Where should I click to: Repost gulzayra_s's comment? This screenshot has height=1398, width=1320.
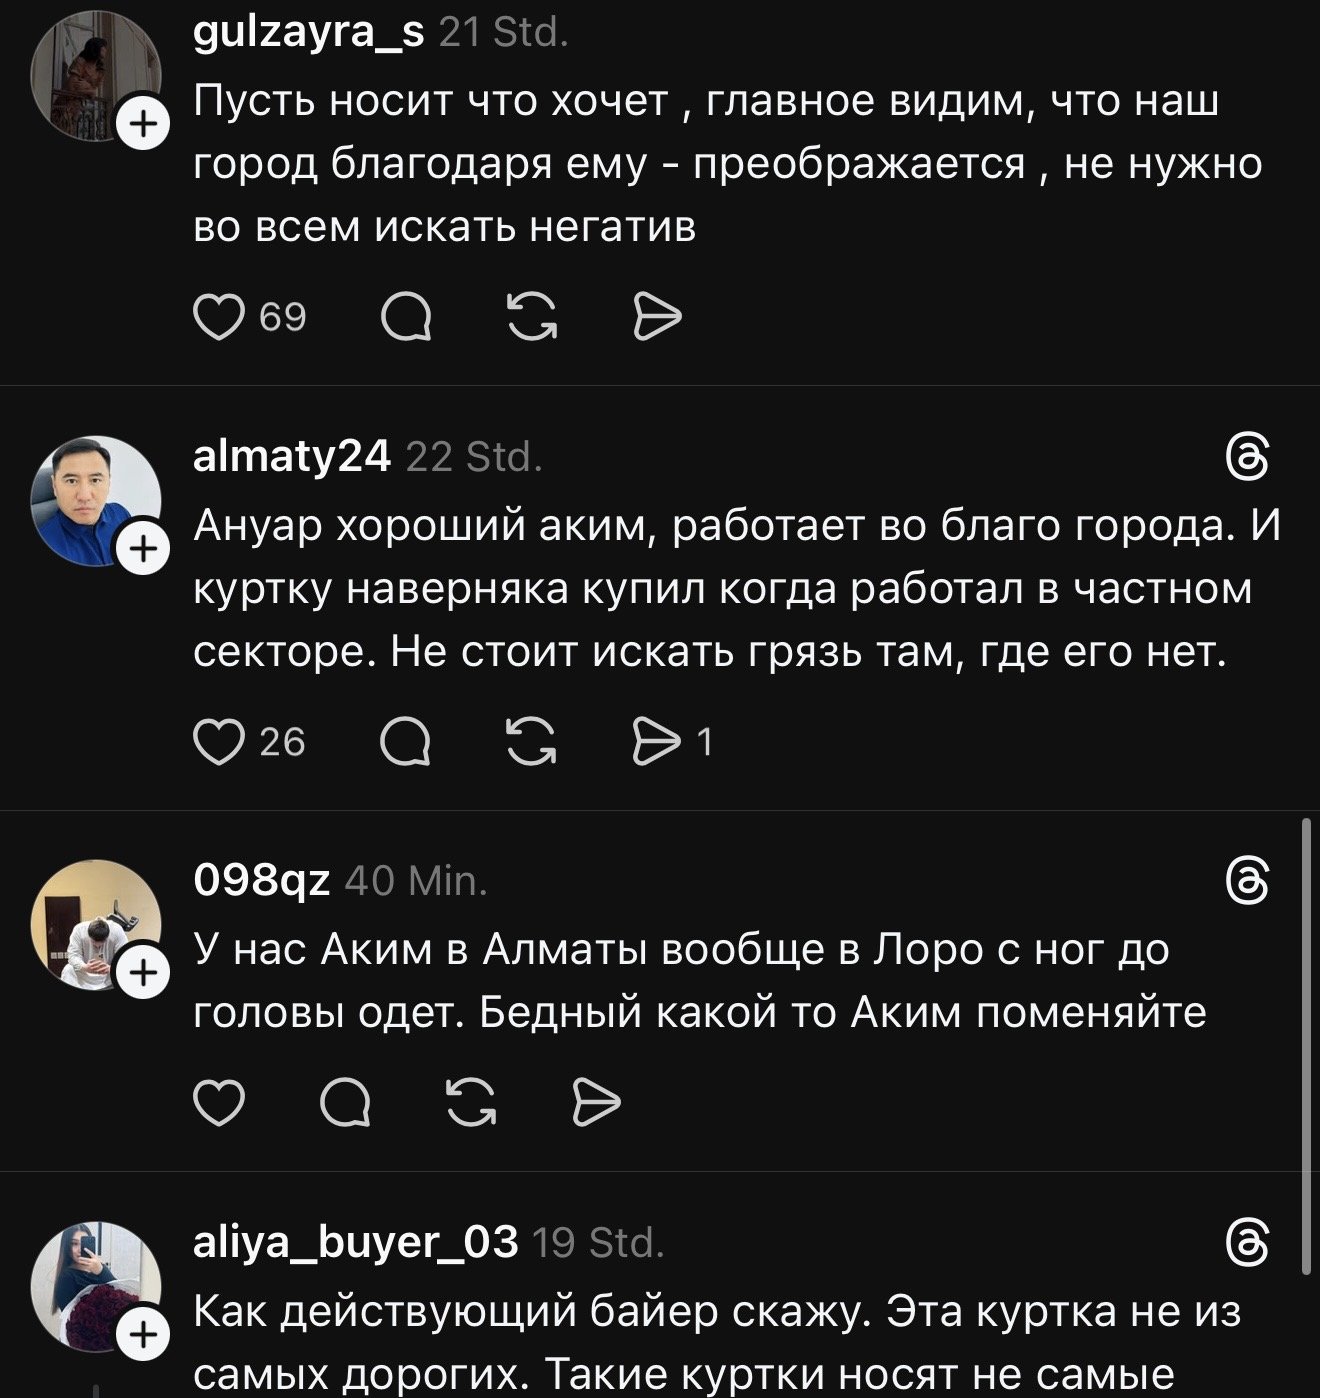532,318
